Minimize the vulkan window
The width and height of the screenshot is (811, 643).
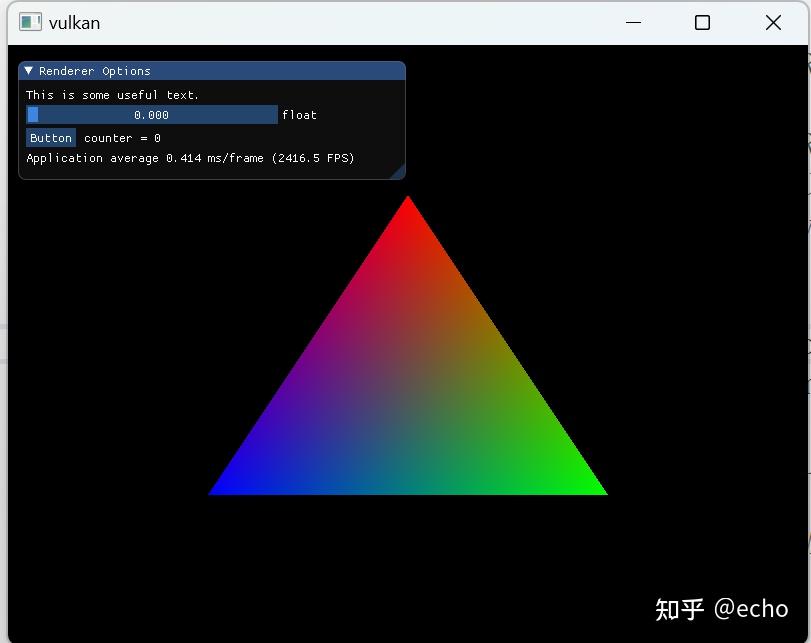point(632,22)
